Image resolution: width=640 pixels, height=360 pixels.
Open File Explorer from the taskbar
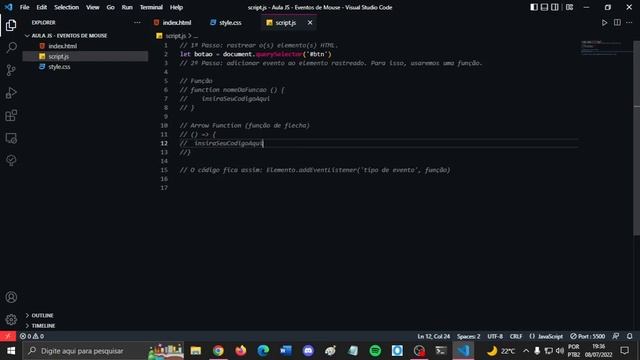(196, 351)
